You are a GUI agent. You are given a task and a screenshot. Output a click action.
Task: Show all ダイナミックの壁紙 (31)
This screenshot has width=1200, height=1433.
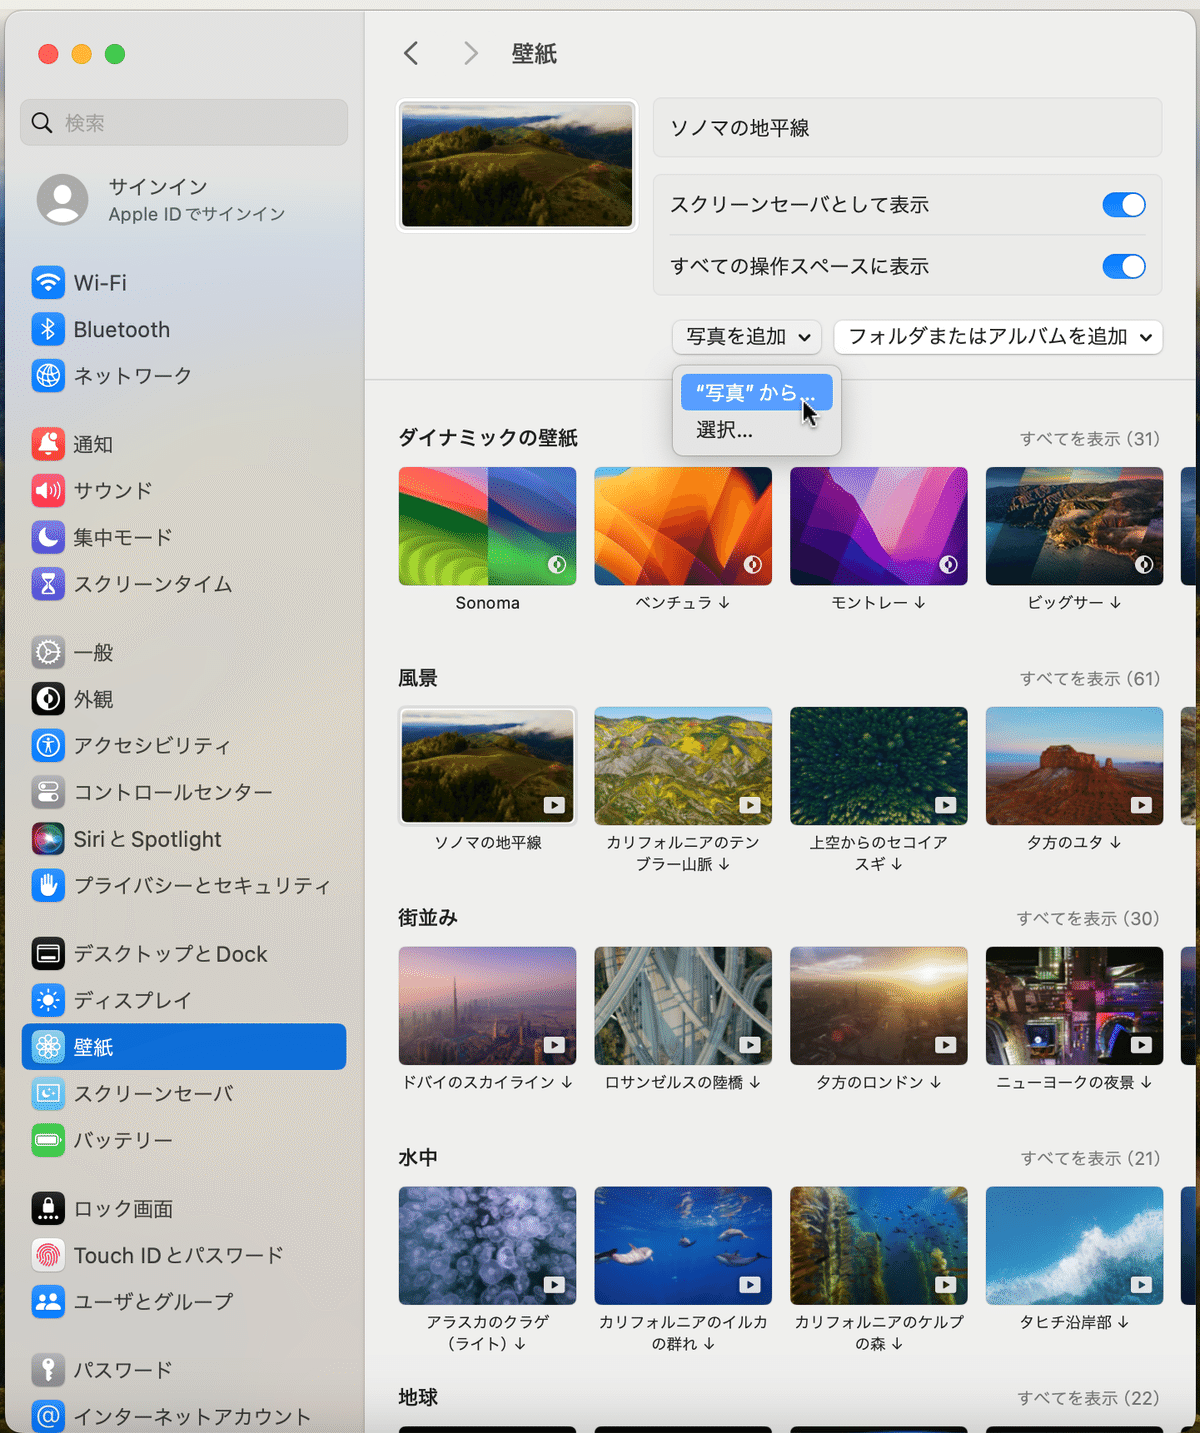[1090, 439]
